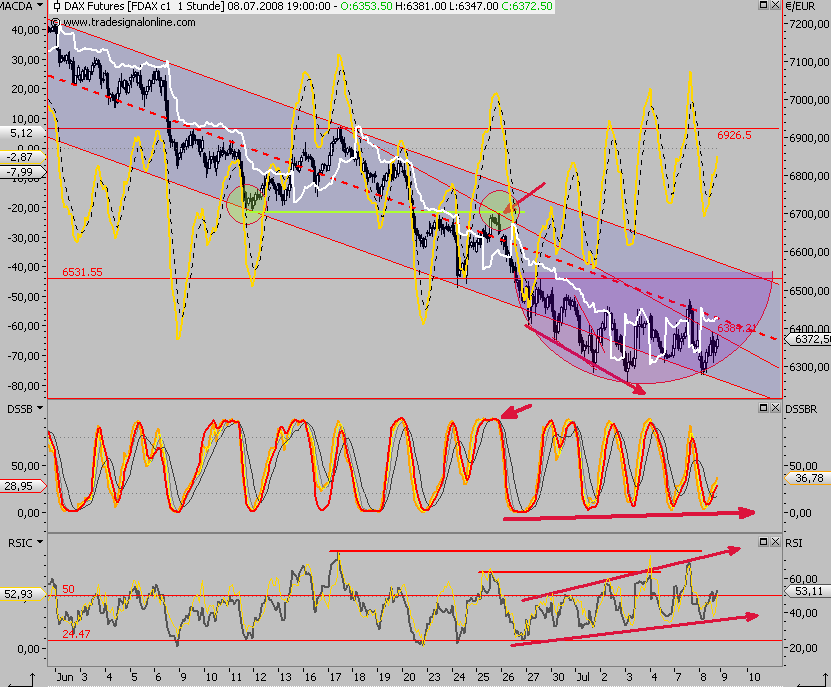831x687 pixels.
Task: Close the main MACDA price pane
Action: 775,5
